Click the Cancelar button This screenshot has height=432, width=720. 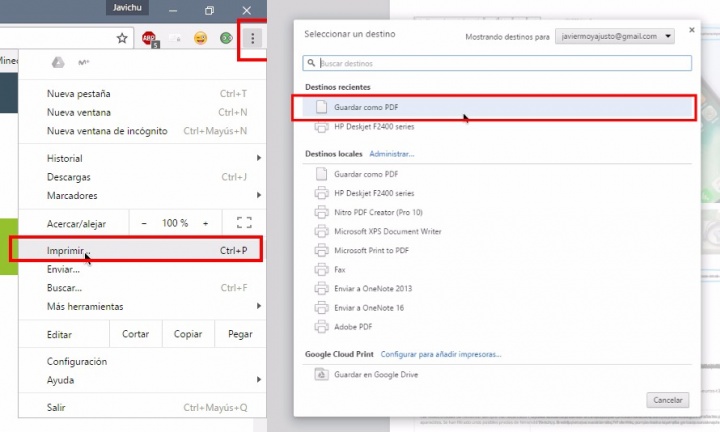[668, 400]
